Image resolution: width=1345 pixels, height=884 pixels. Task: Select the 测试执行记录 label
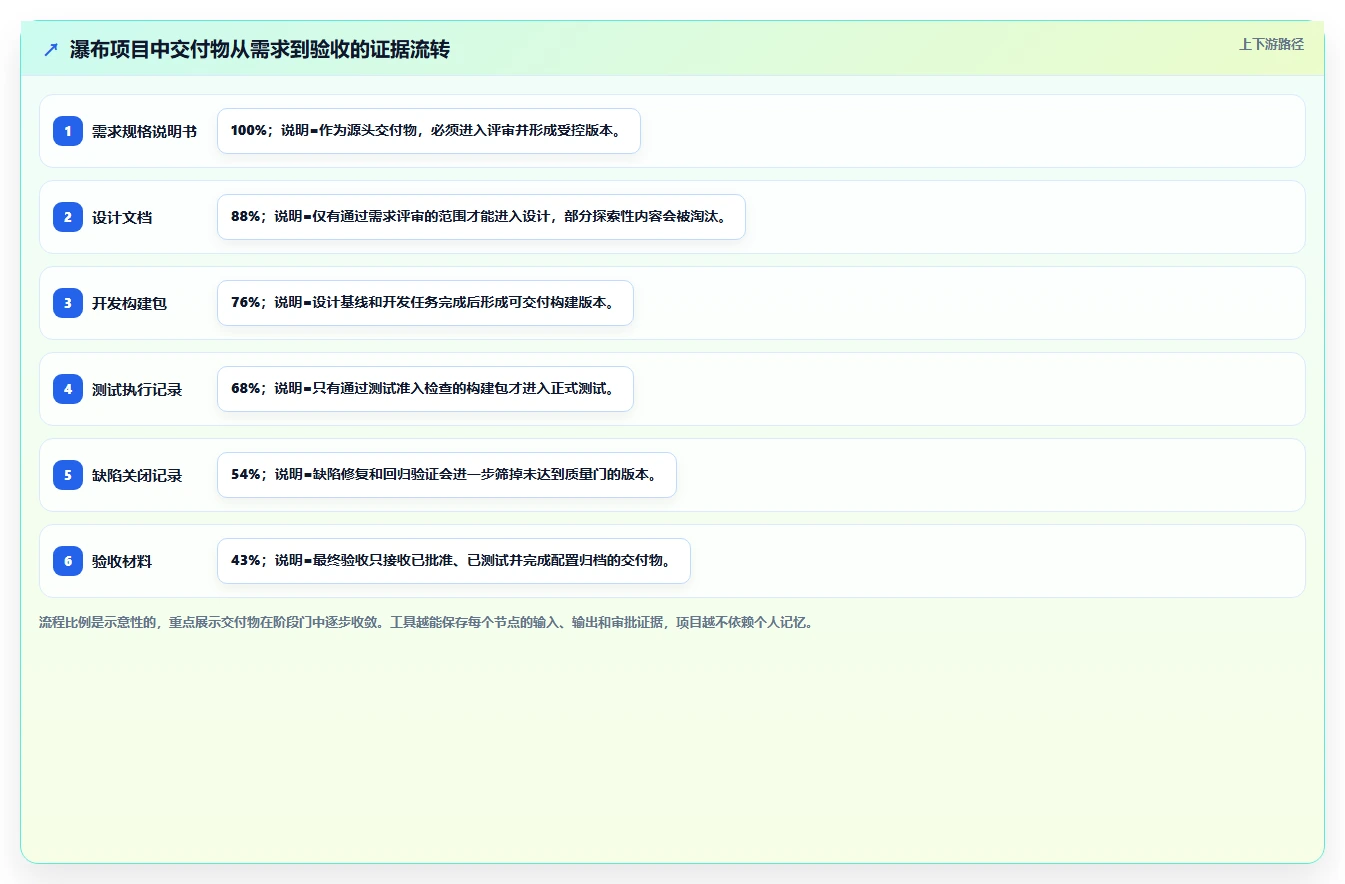137,389
